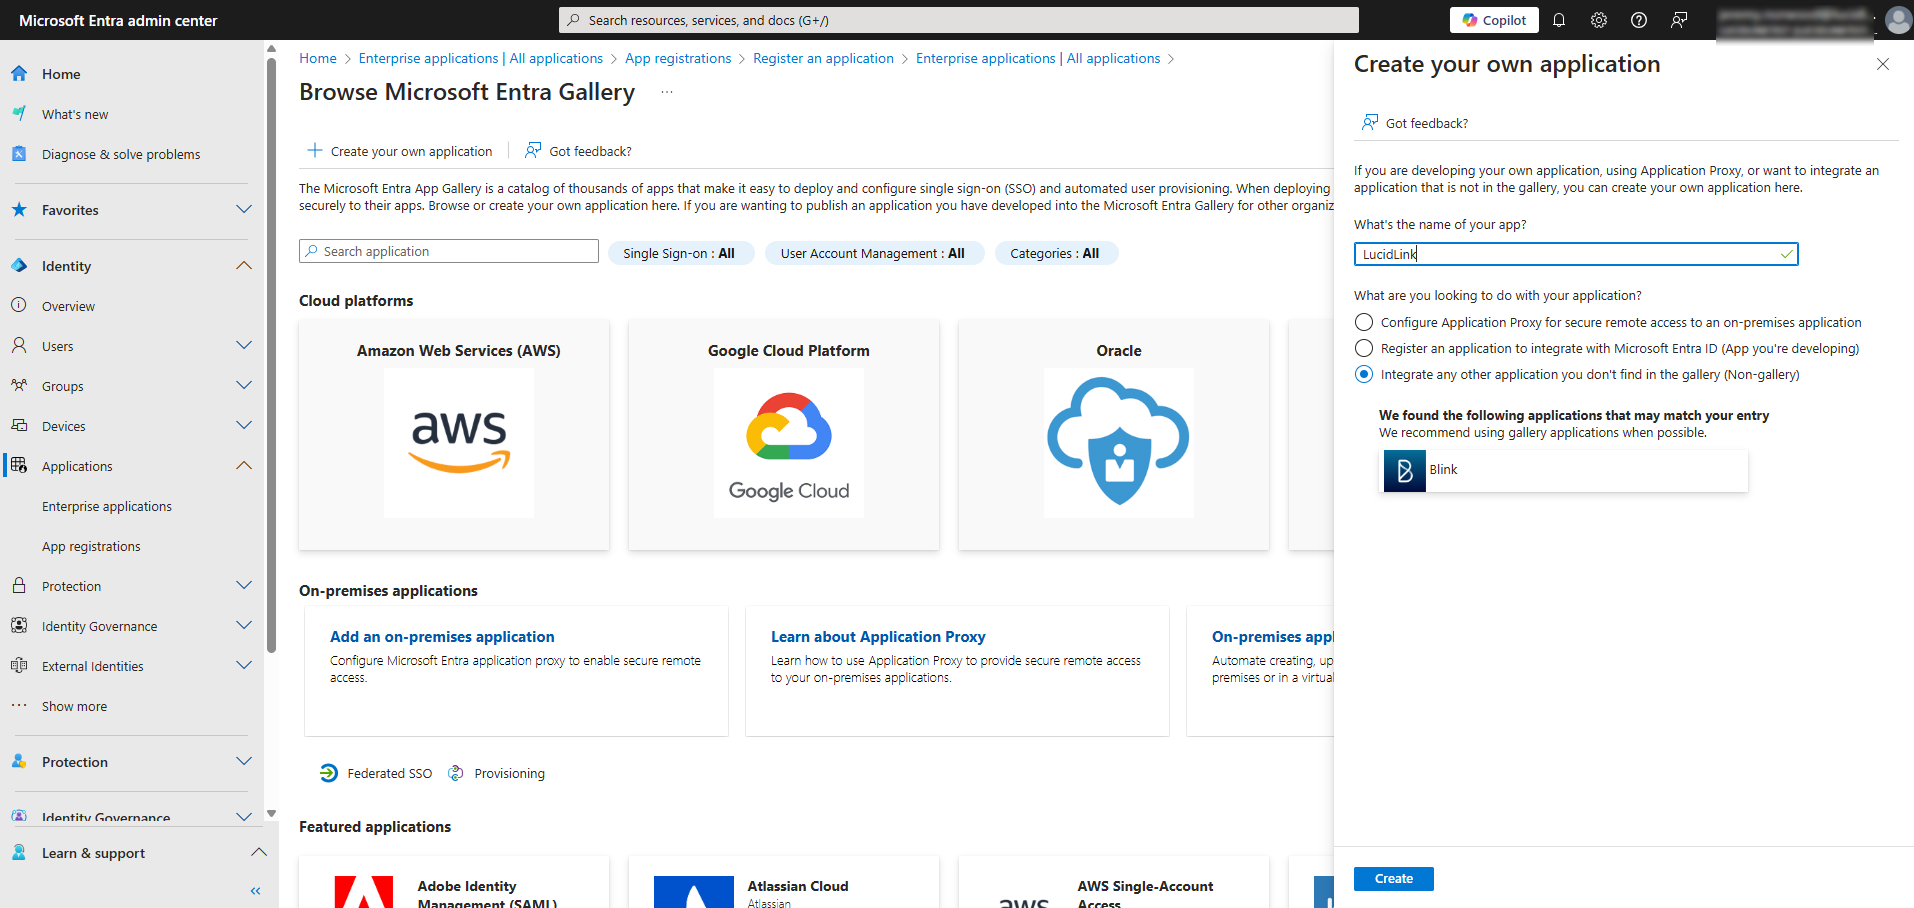Viewport: 1914px width, 908px height.
Task: Click the app name field containing LucidLink
Action: point(1576,254)
